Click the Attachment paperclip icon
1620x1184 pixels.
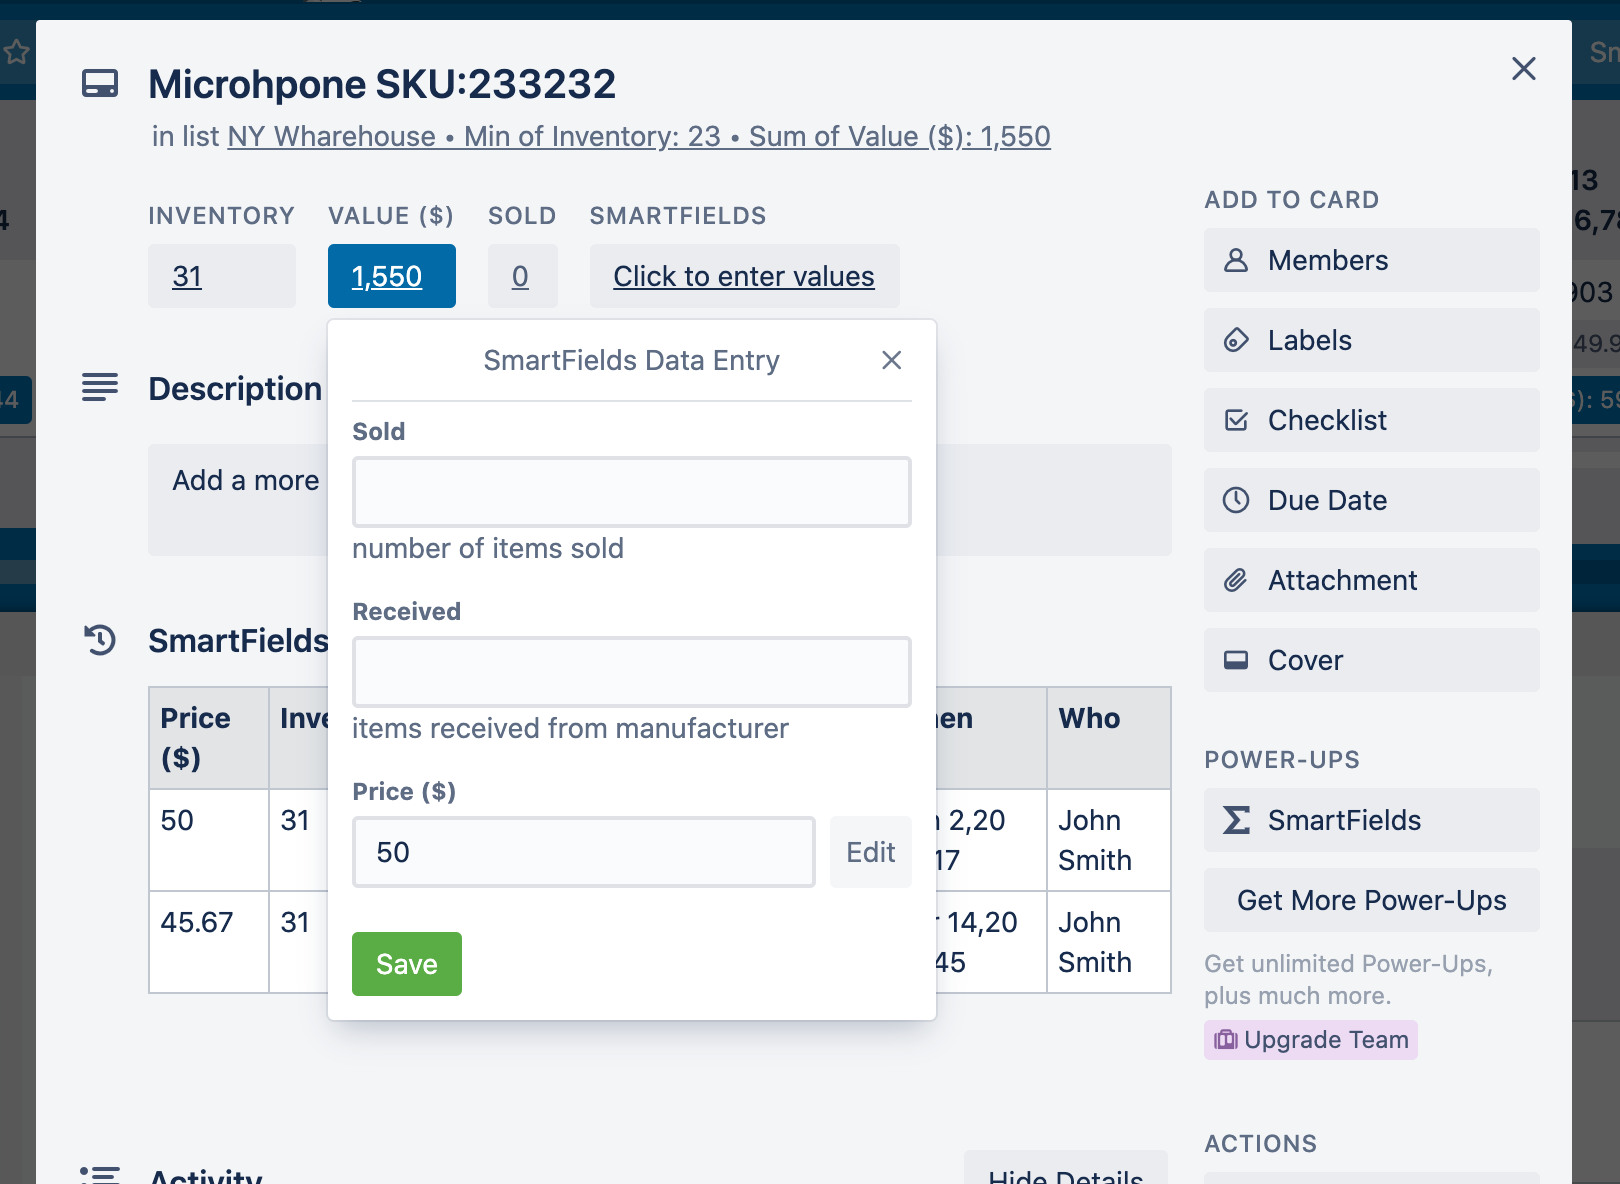[x=1236, y=580]
